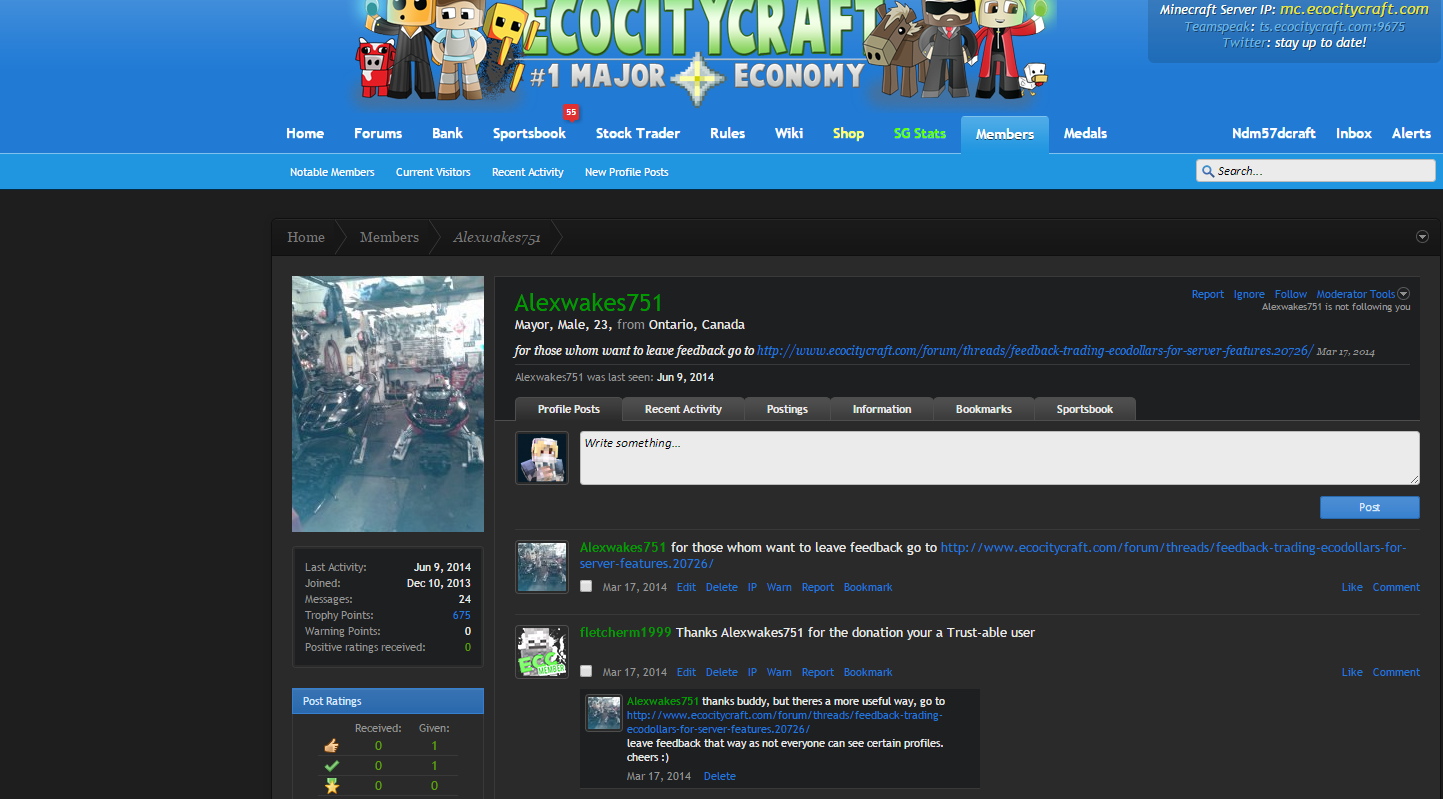Click the Members breadcrumb

tap(389, 237)
